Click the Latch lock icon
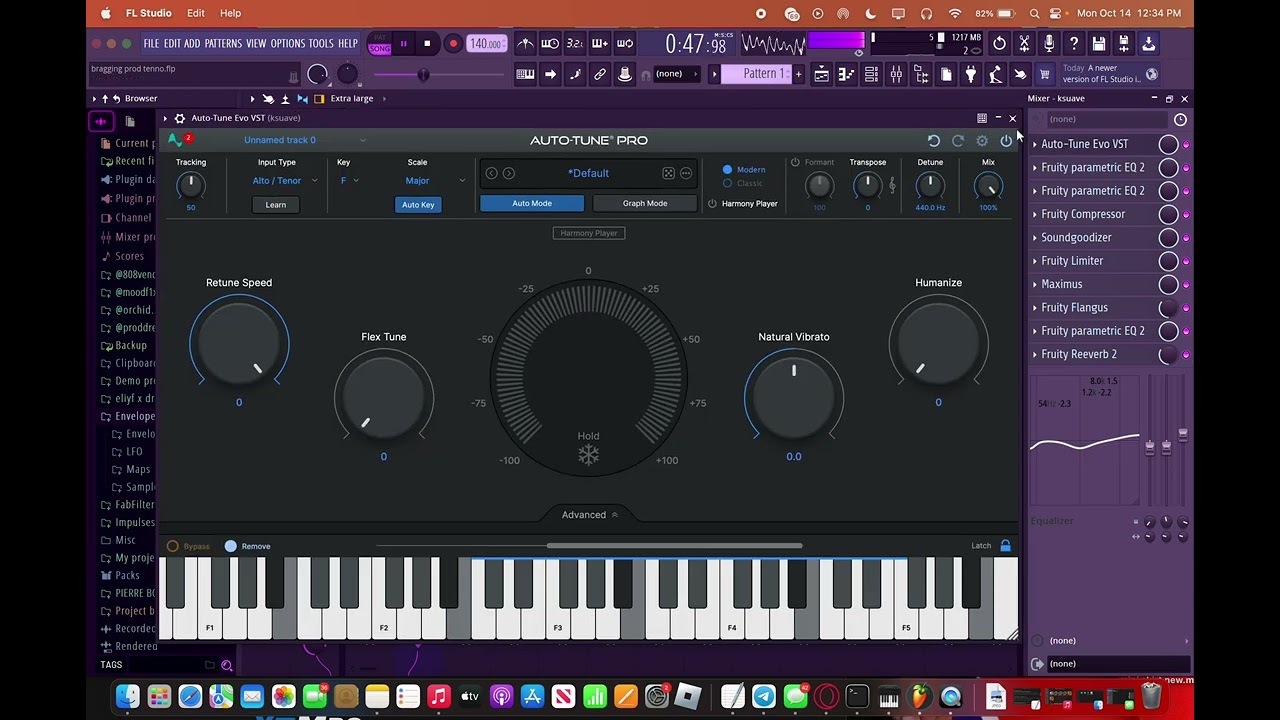Viewport: 1280px width, 720px height. pos(1005,546)
